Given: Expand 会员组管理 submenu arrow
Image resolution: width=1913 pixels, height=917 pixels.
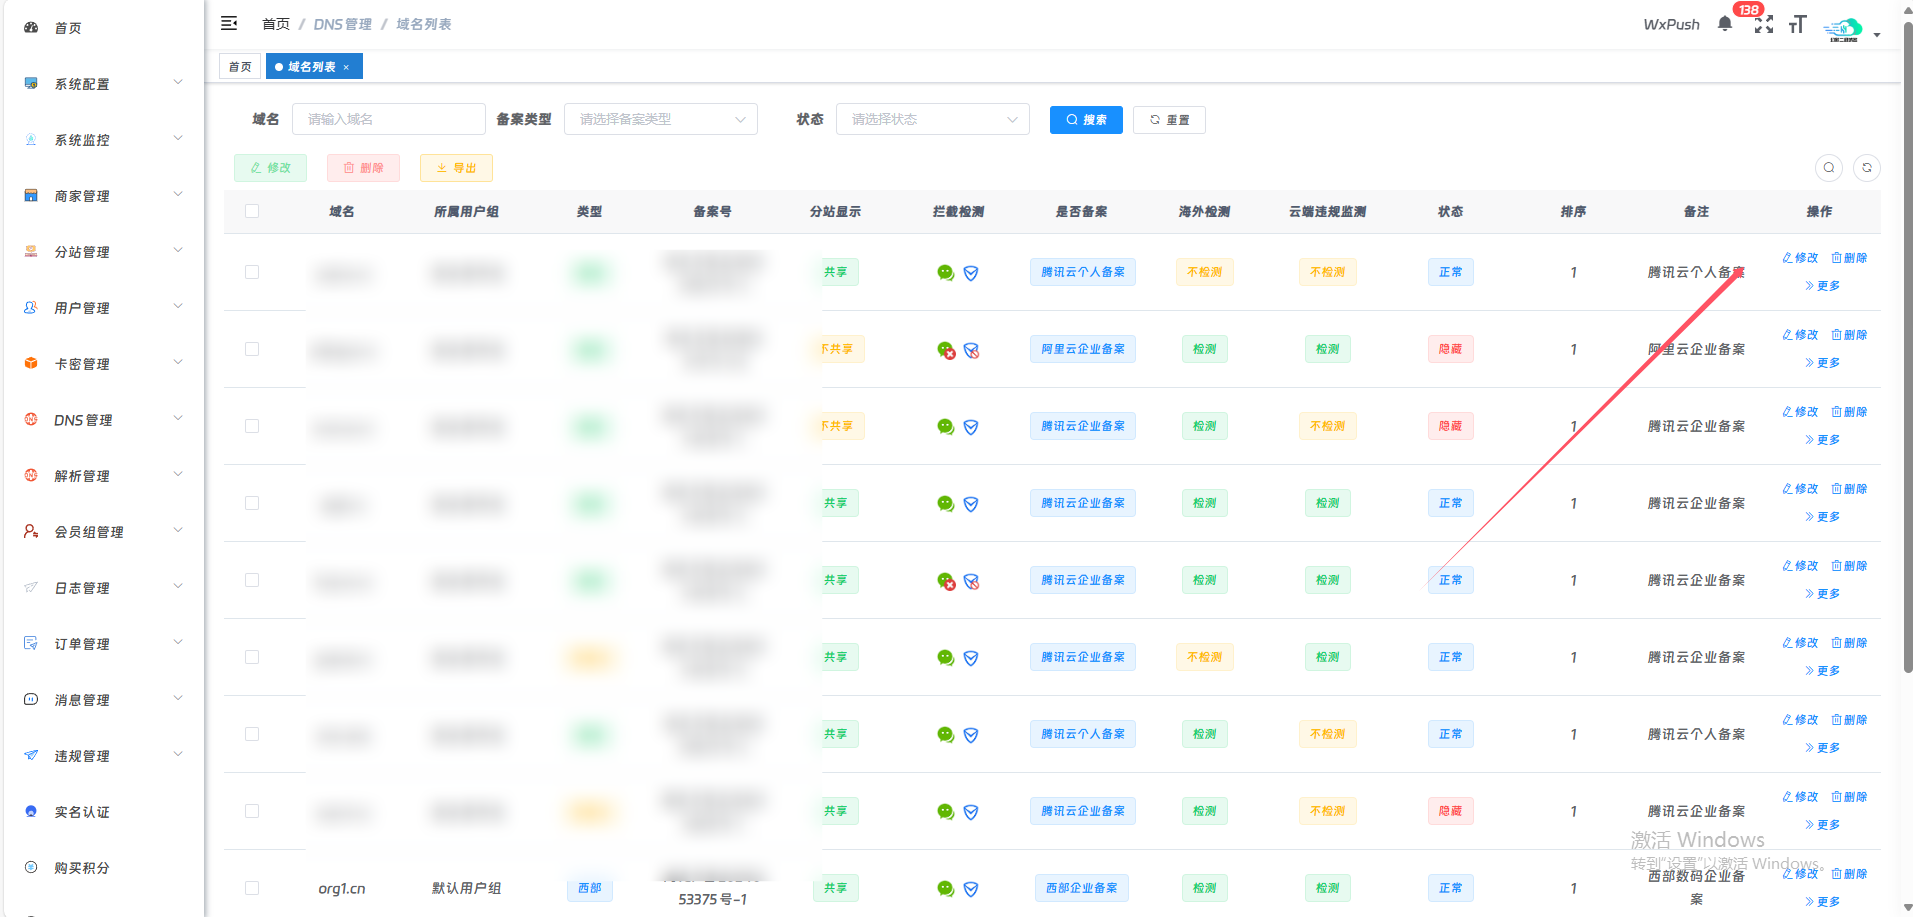Looking at the screenshot, I should click(x=178, y=531).
